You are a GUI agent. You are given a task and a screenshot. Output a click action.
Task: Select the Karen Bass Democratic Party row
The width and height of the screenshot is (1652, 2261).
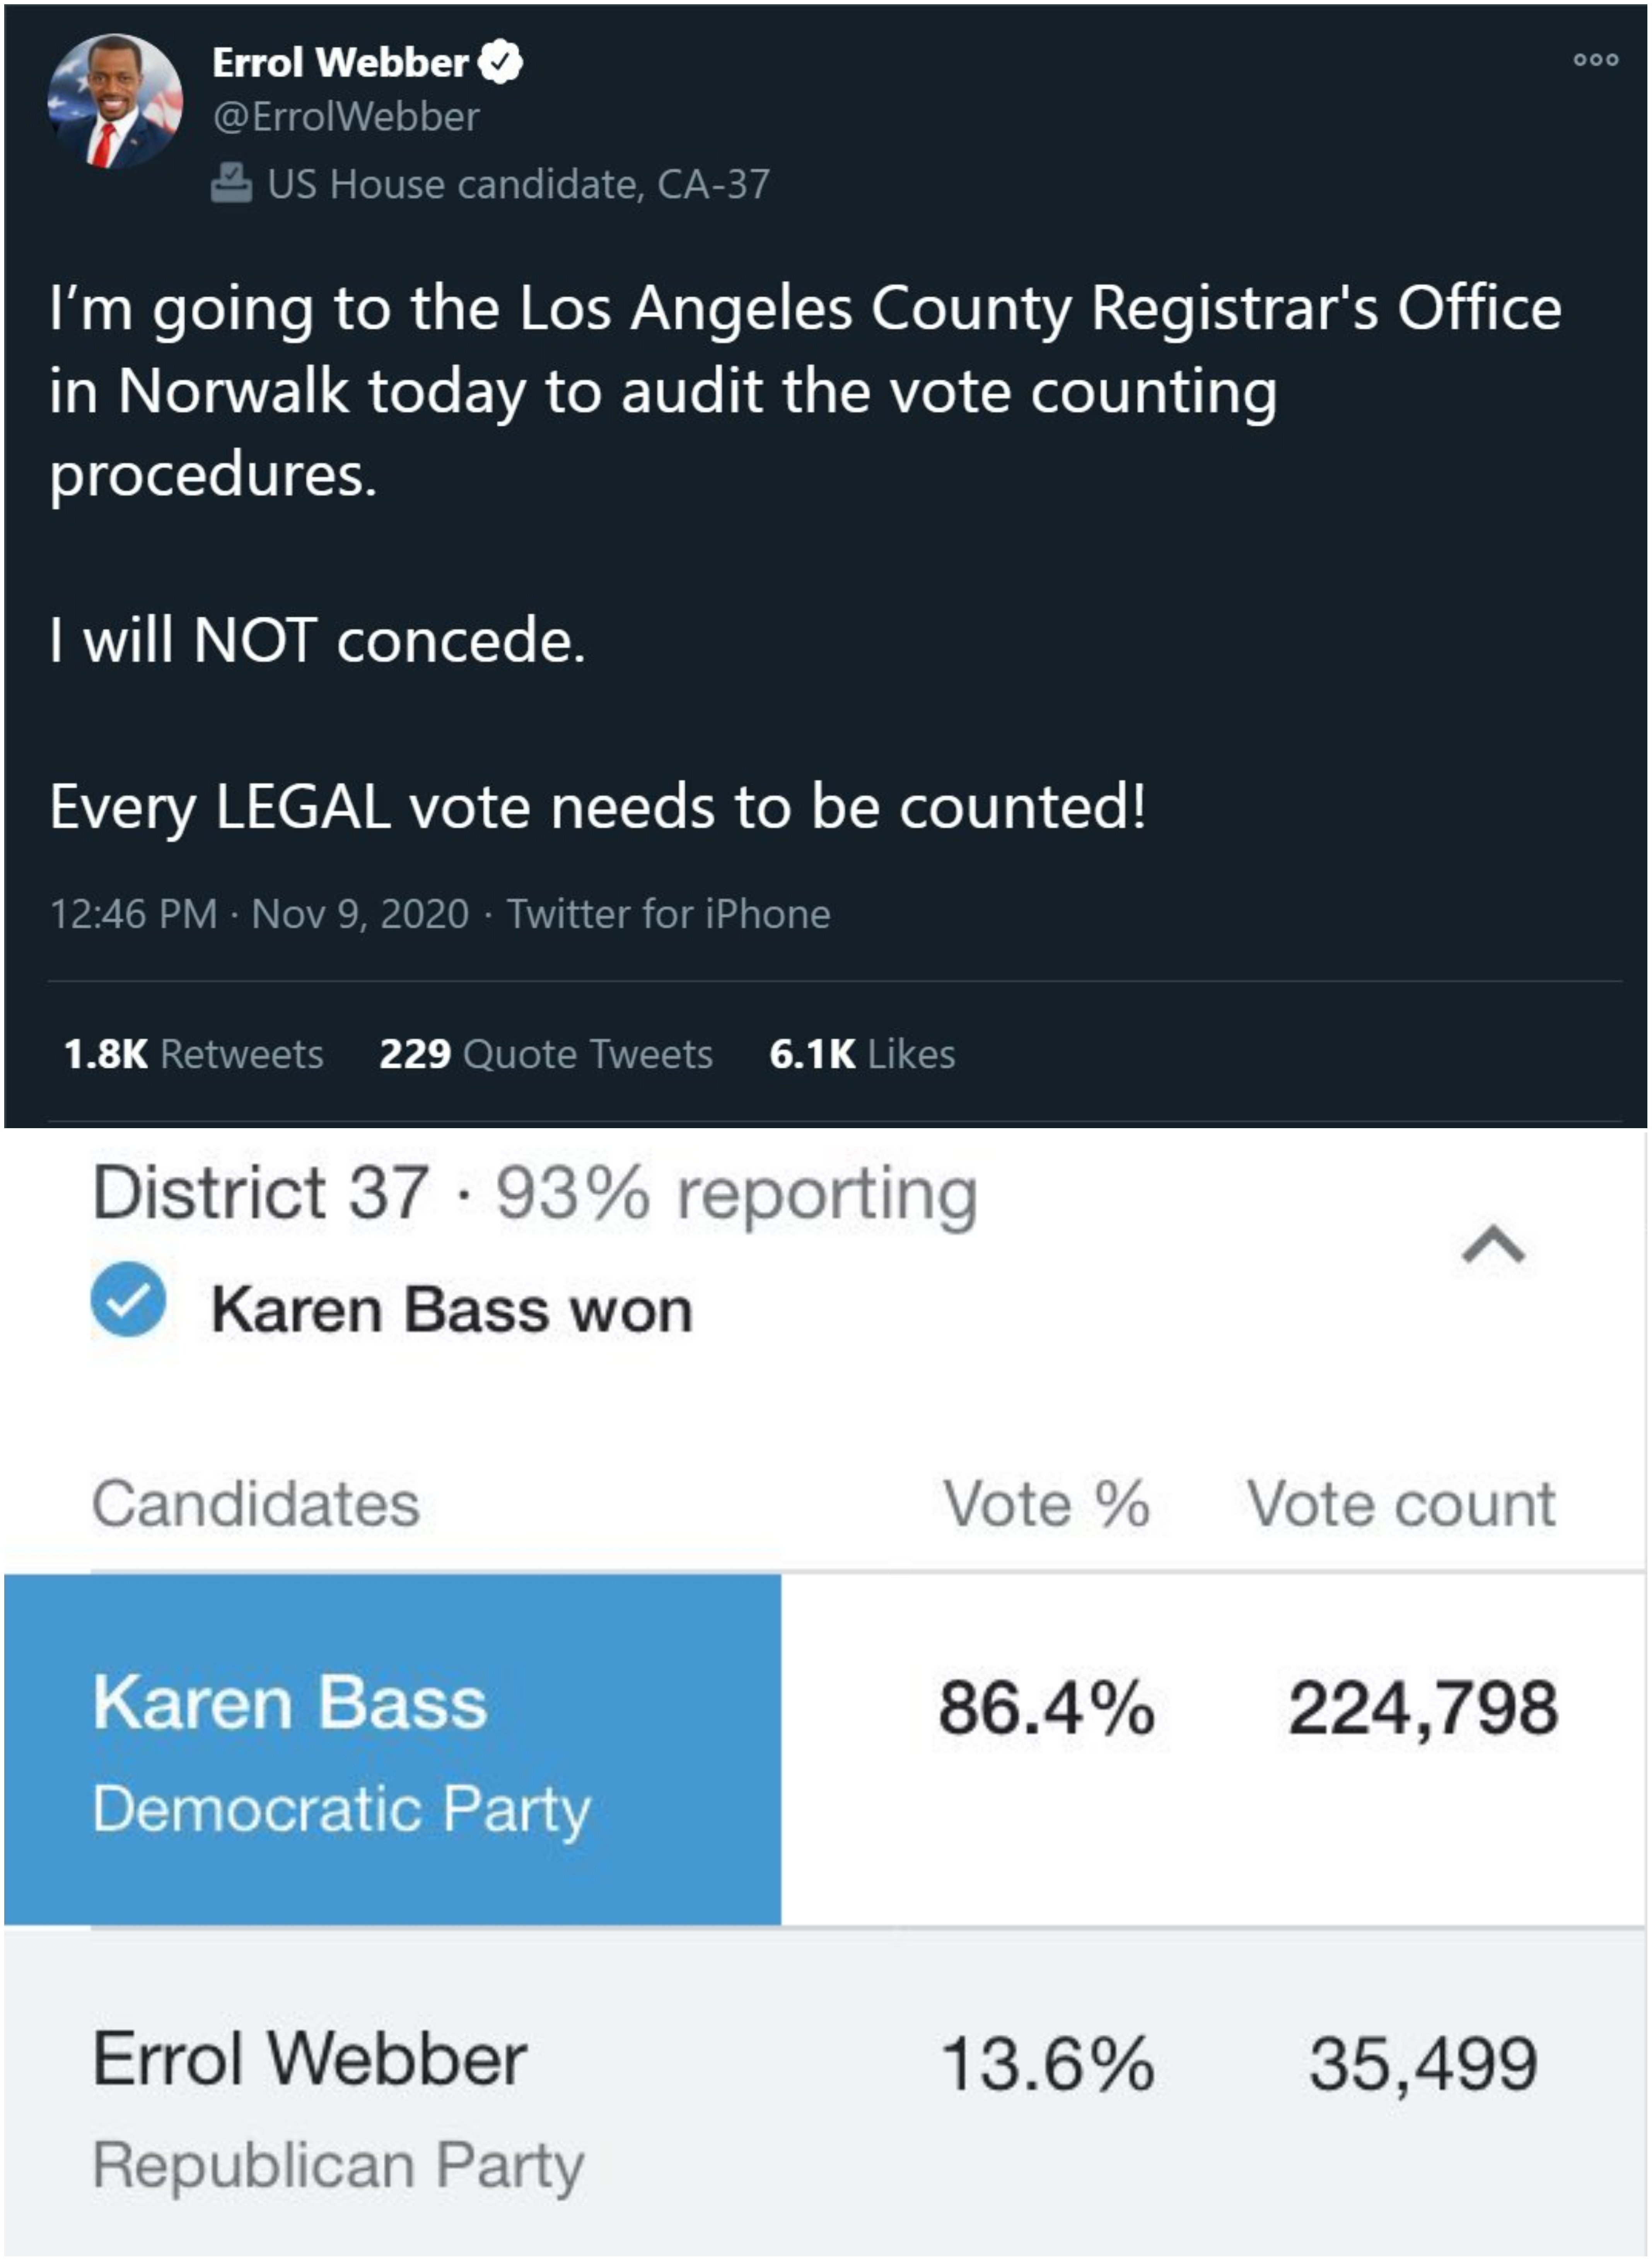click(x=825, y=1750)
